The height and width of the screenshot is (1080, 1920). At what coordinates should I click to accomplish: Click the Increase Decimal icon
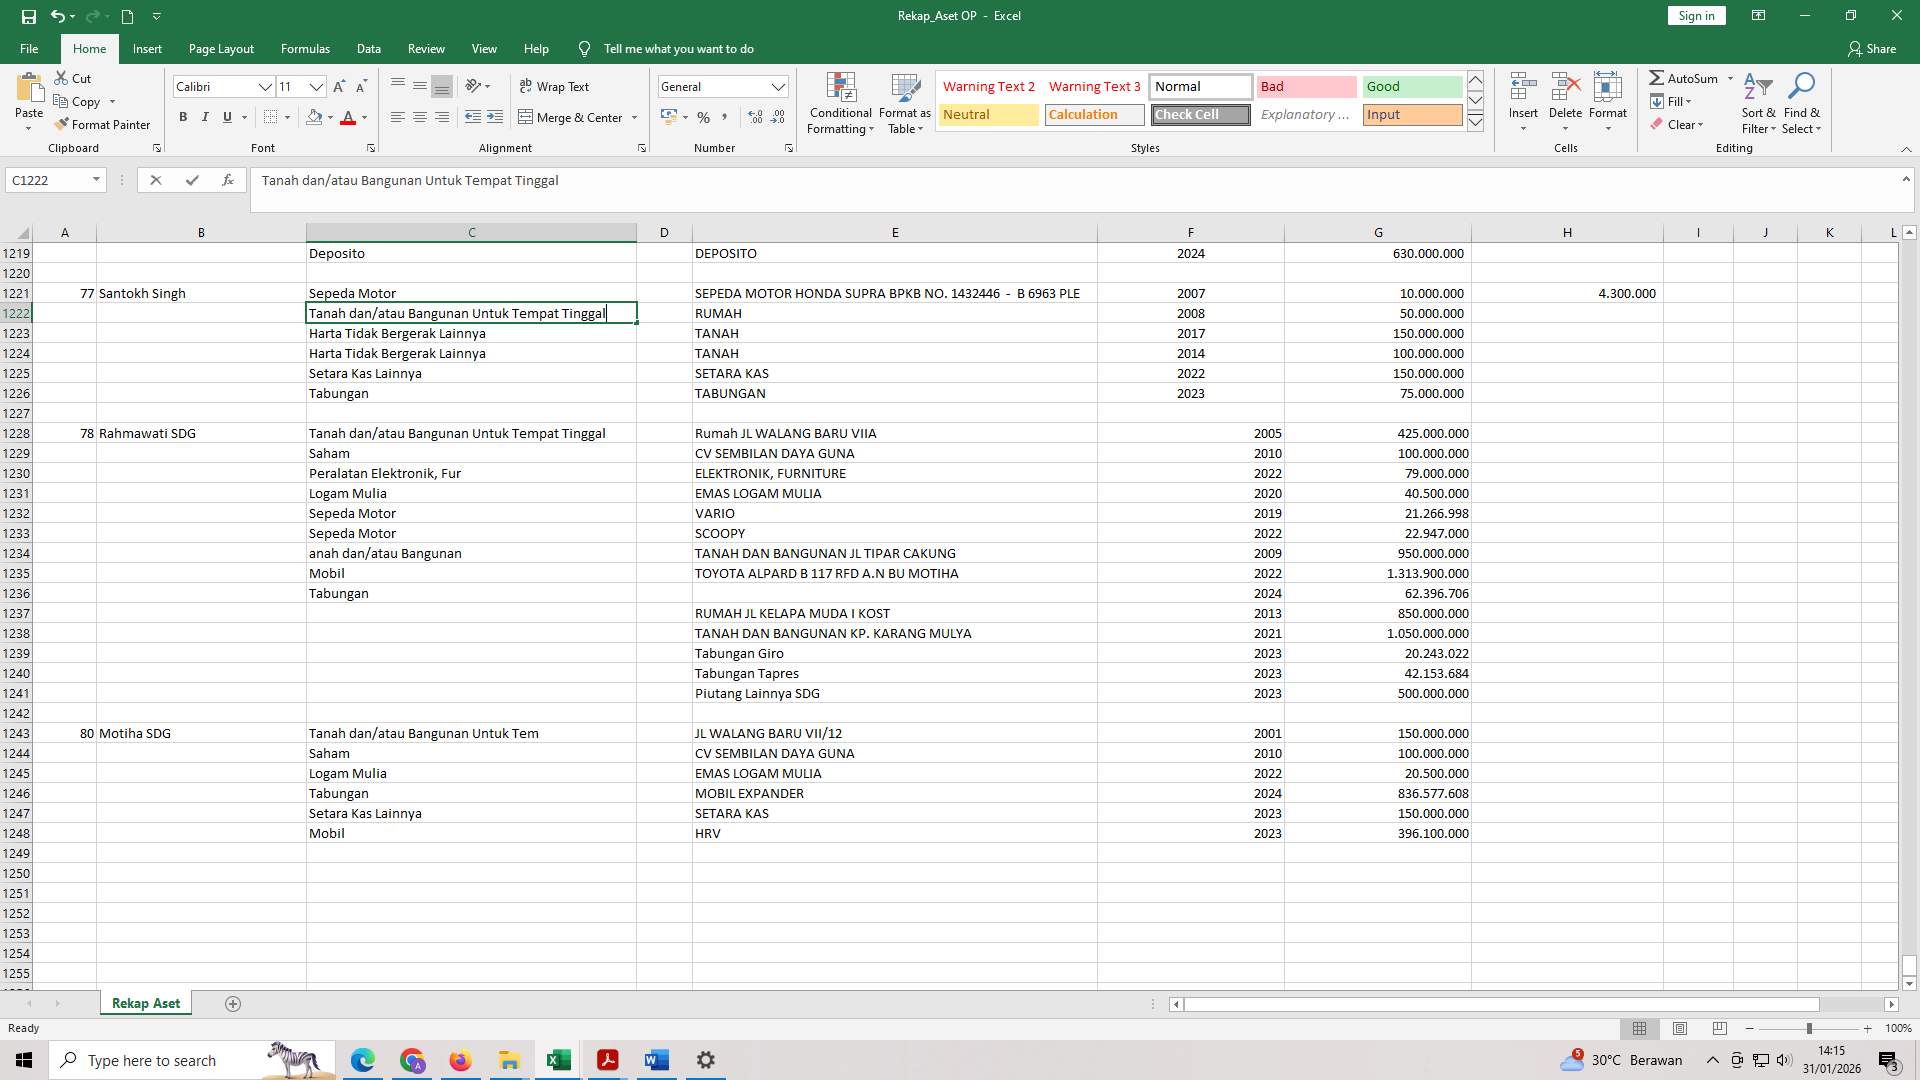point(753,117)
